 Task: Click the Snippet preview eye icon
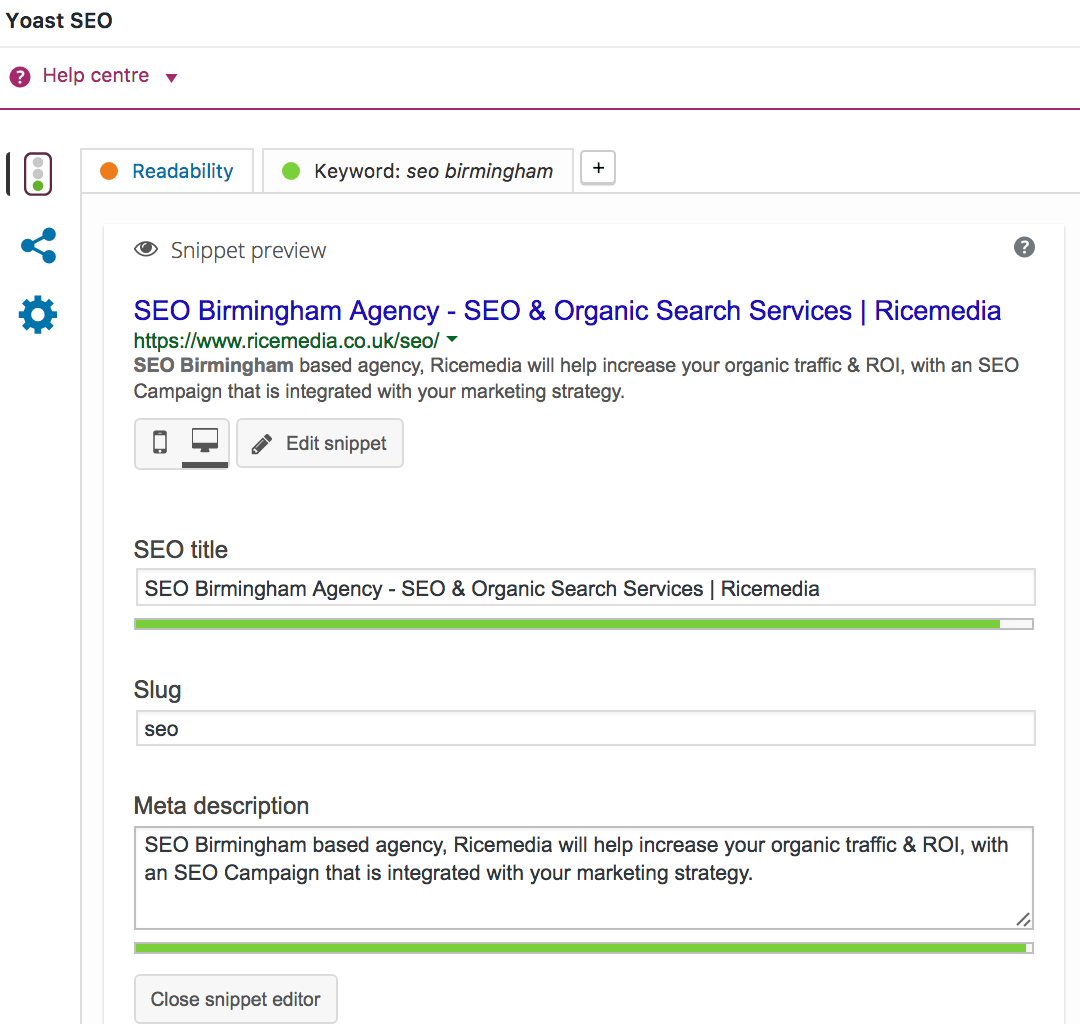[x=146, y=249]
